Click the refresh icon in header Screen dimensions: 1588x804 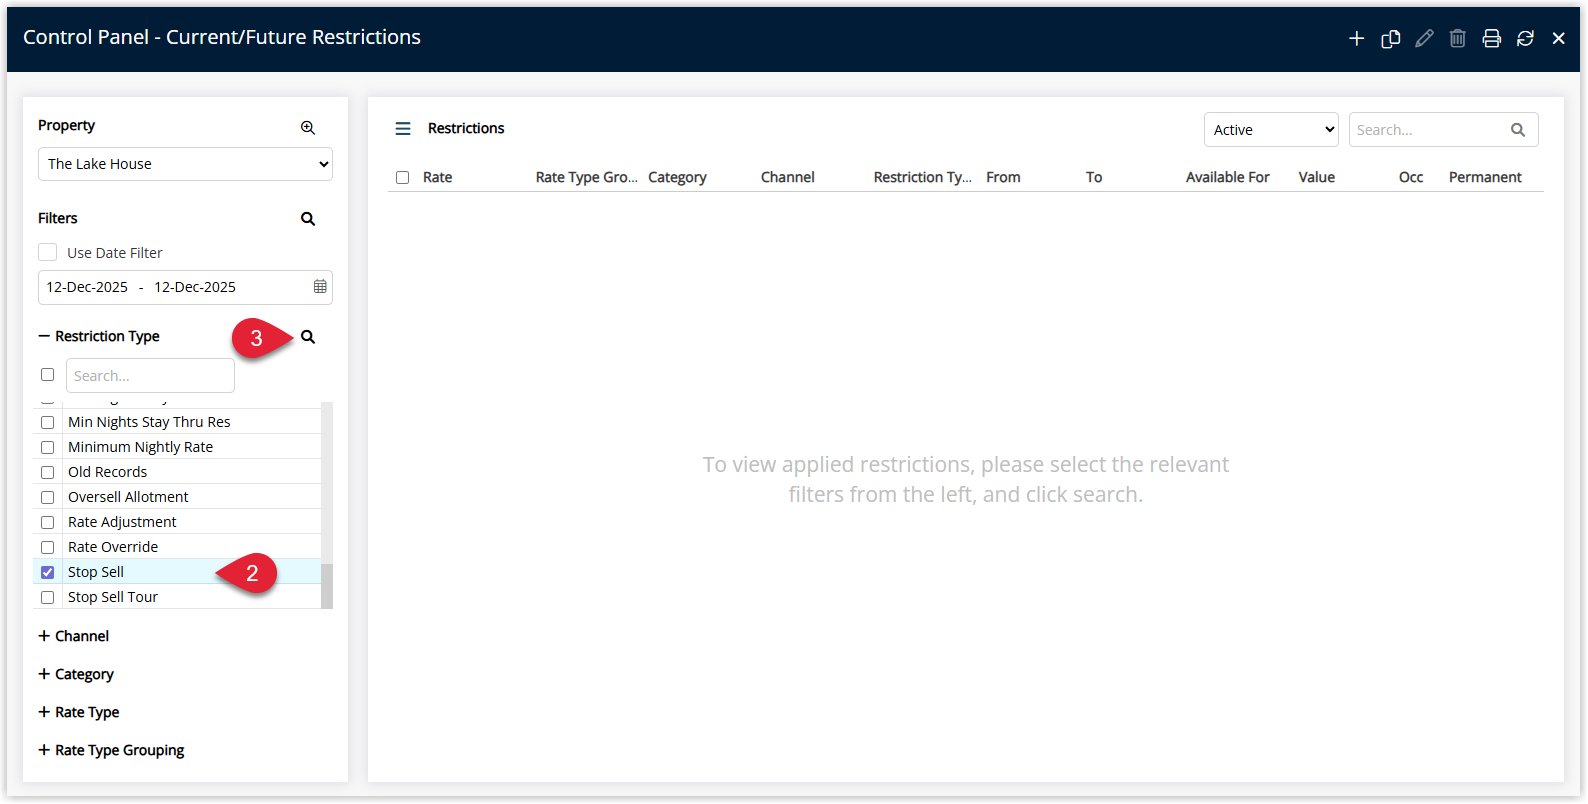point(1525,38)
